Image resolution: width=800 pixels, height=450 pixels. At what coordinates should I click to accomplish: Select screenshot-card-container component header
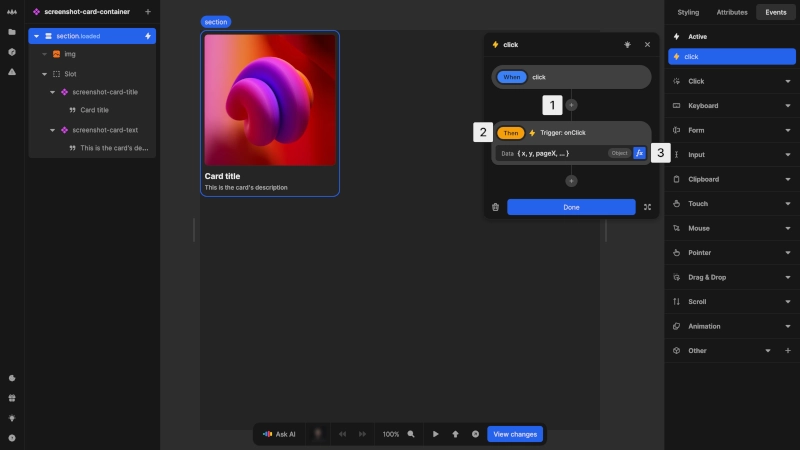(x=87, y=11)
